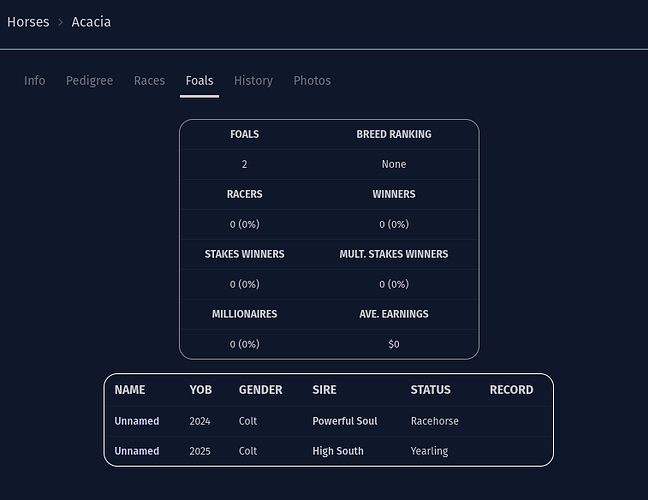
Task: Sort the table by the NAME column
Action: pyautogui.click(x=130, y=390)
